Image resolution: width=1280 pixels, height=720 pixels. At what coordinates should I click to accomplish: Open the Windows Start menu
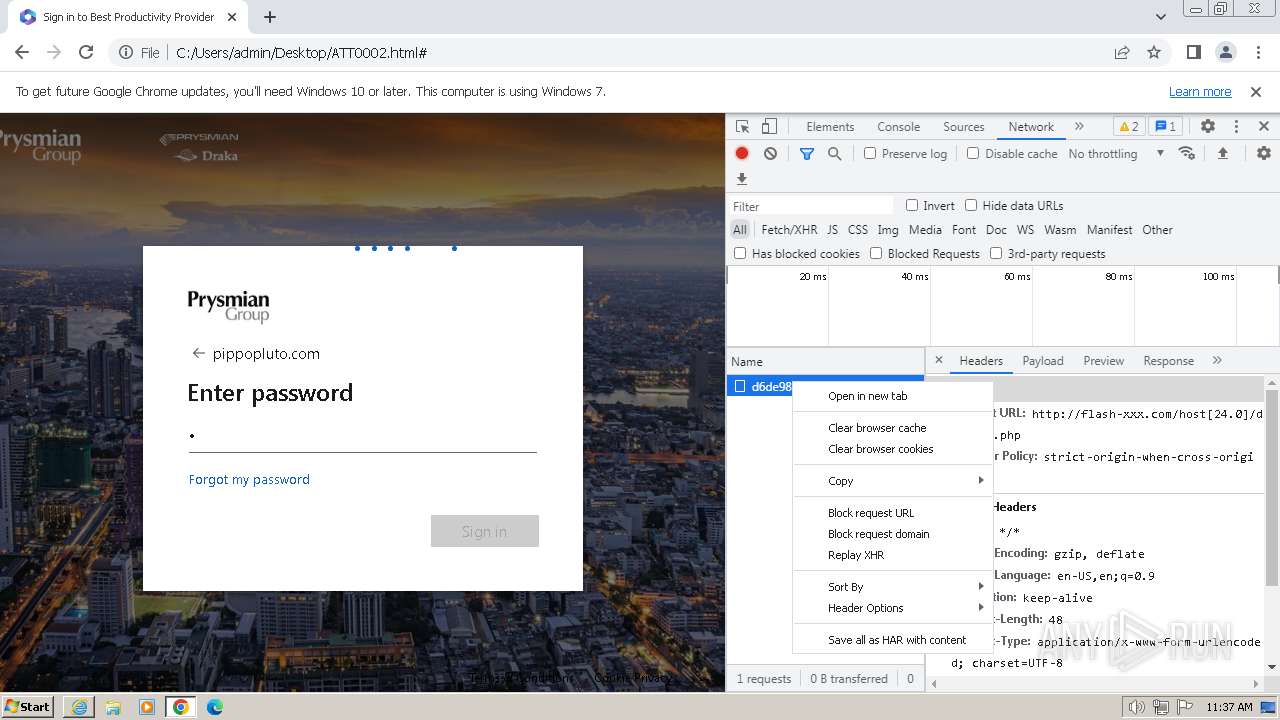[x=28, y=706]
